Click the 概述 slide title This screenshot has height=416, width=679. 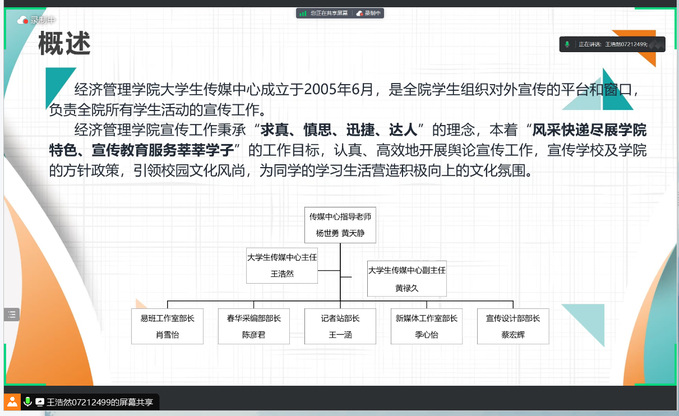pos(64,45)
